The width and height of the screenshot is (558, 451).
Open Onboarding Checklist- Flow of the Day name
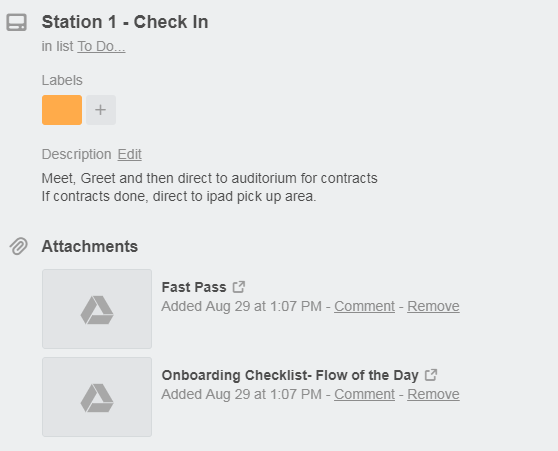pos(290,375)
